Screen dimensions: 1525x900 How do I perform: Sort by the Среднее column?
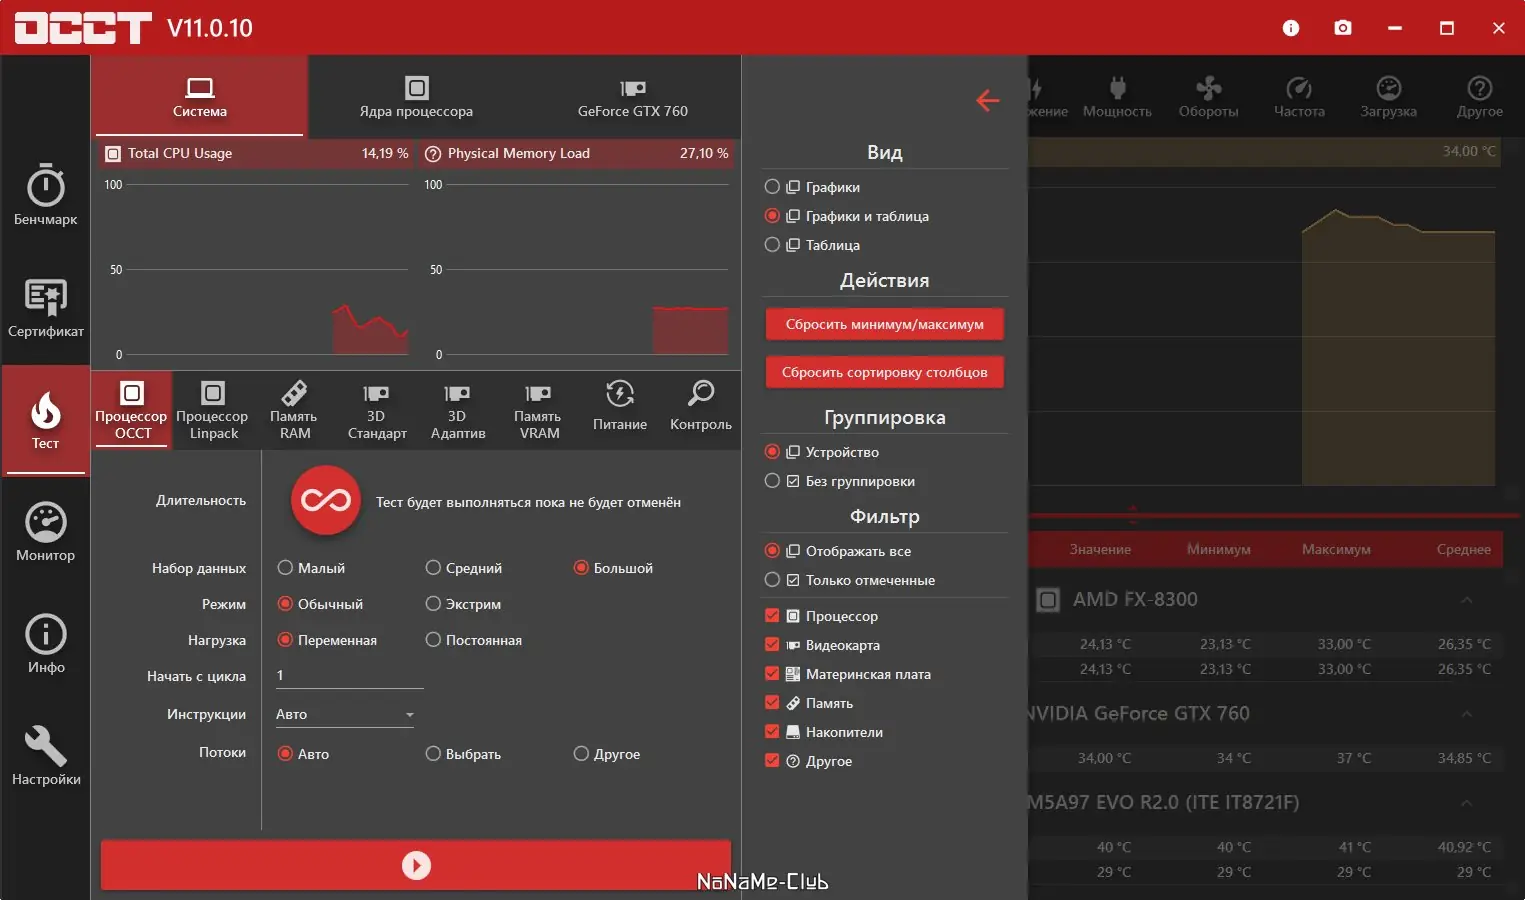coord(1463,549)
